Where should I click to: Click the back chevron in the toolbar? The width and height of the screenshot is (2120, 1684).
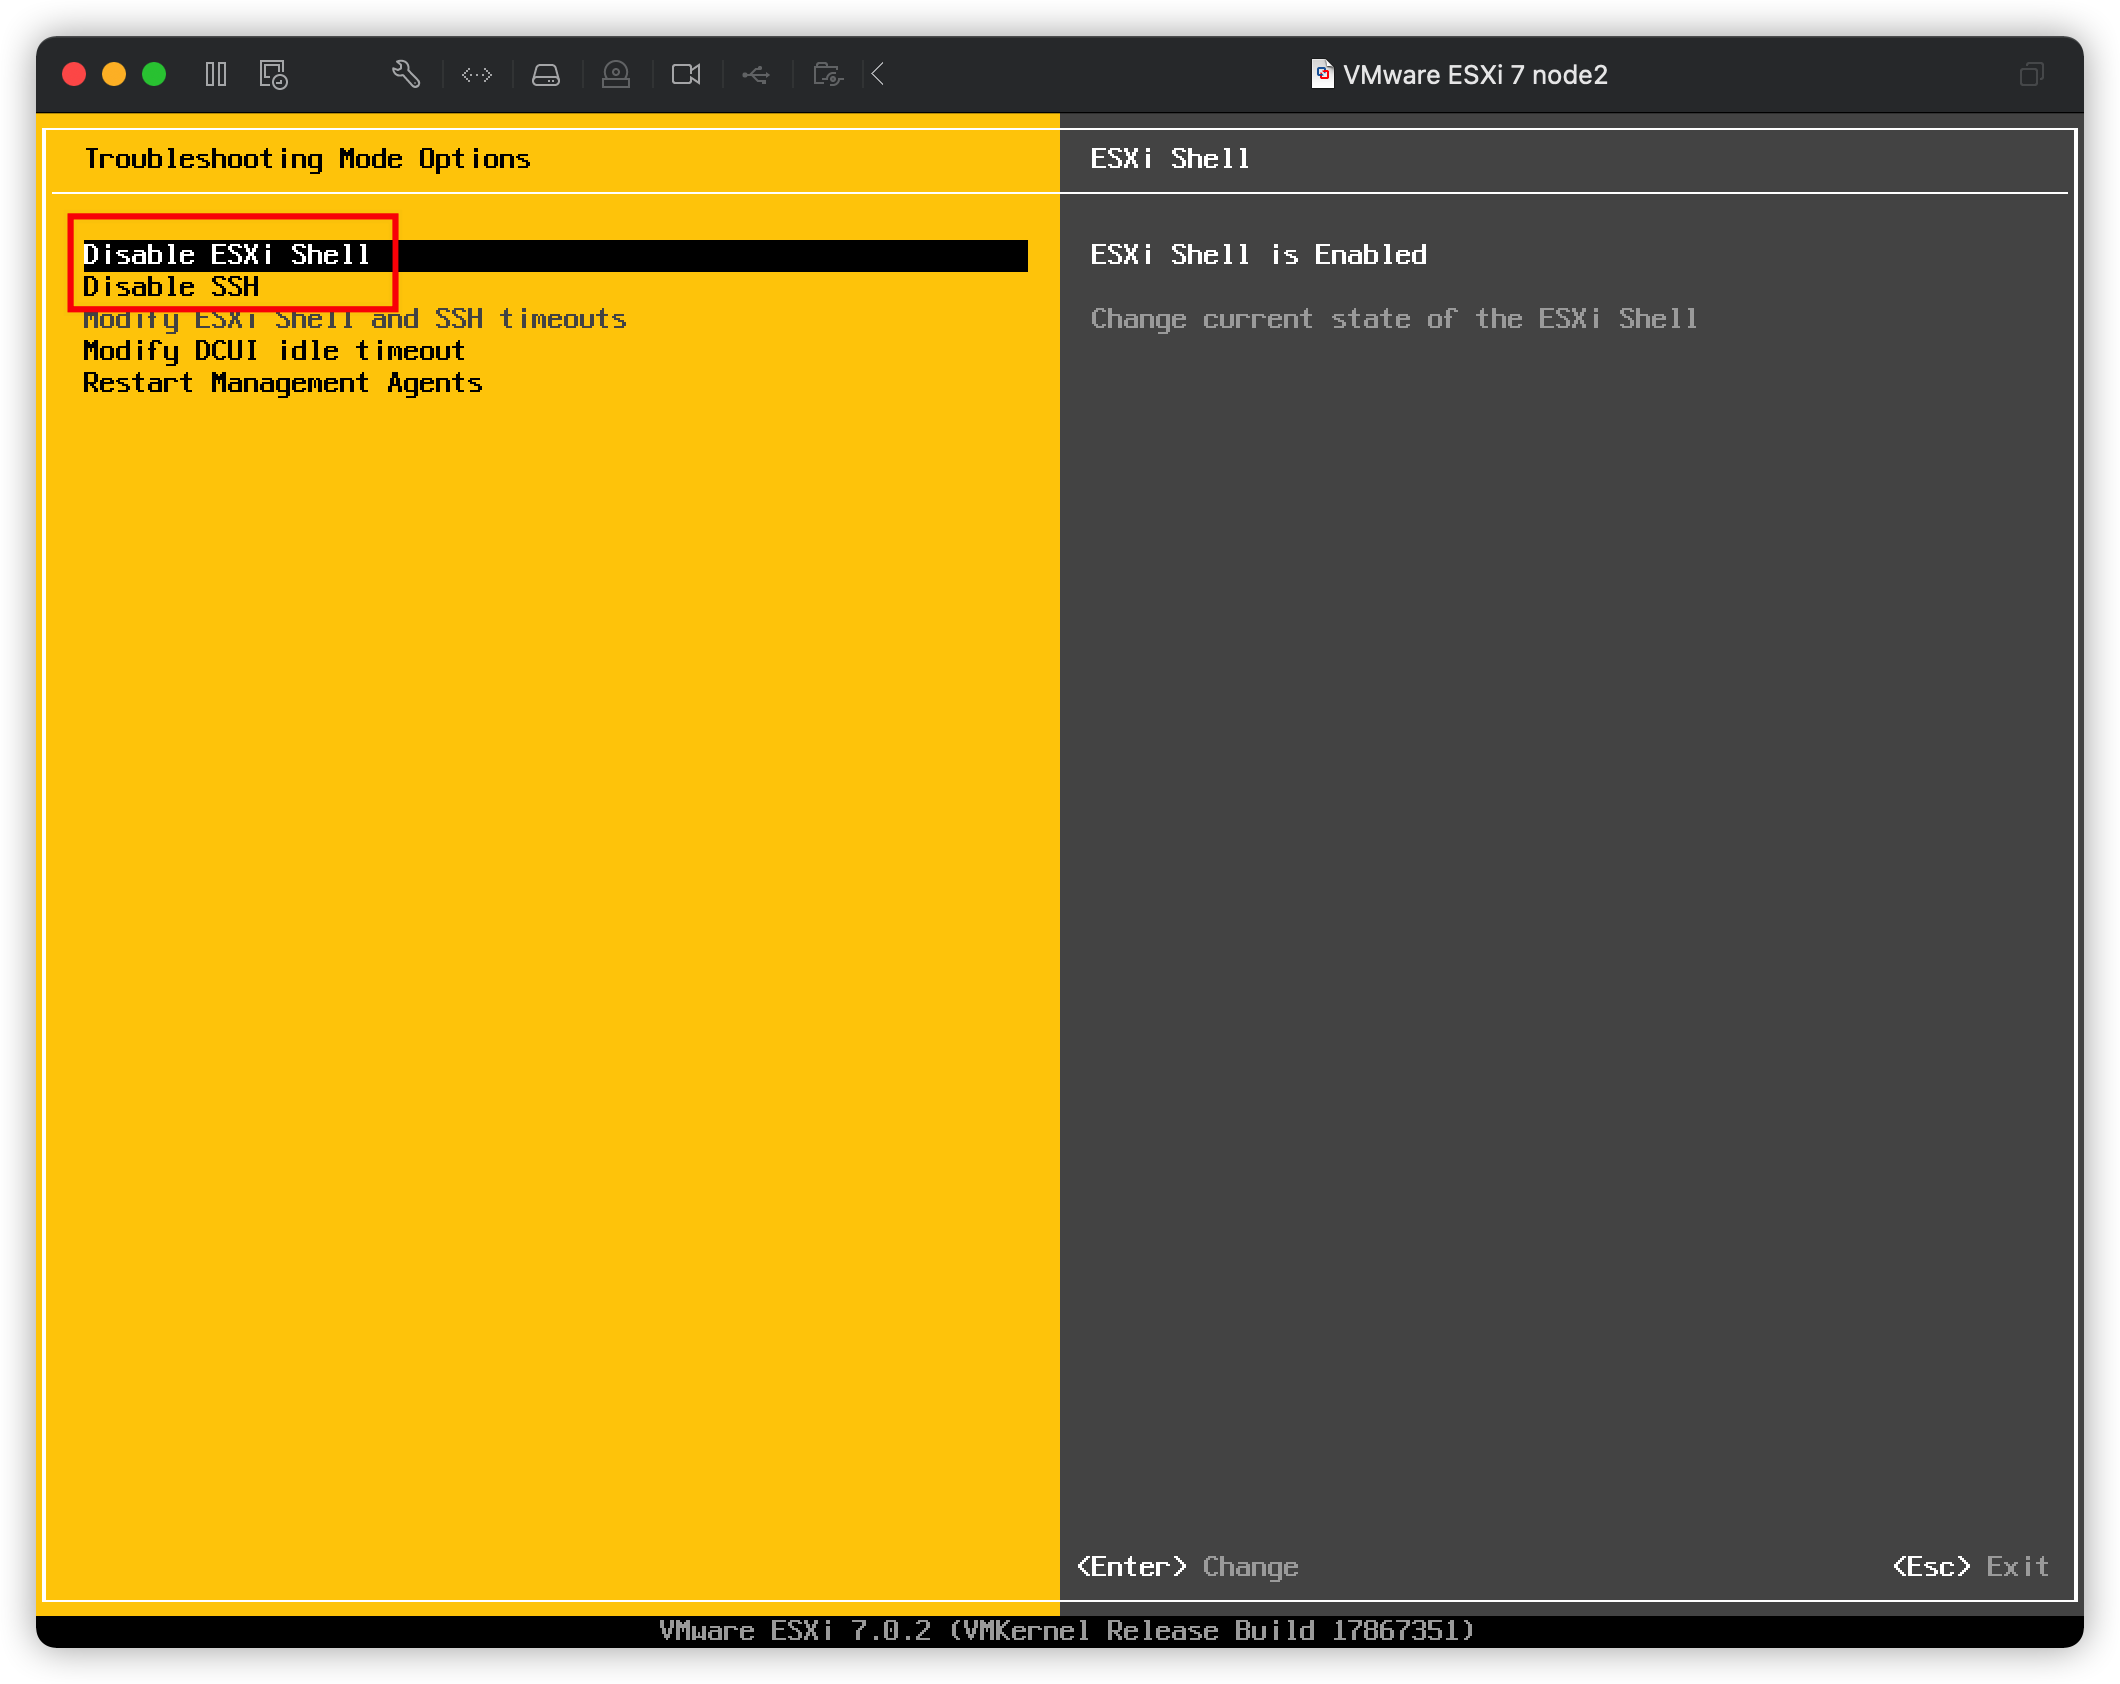(x=877, y=74)
